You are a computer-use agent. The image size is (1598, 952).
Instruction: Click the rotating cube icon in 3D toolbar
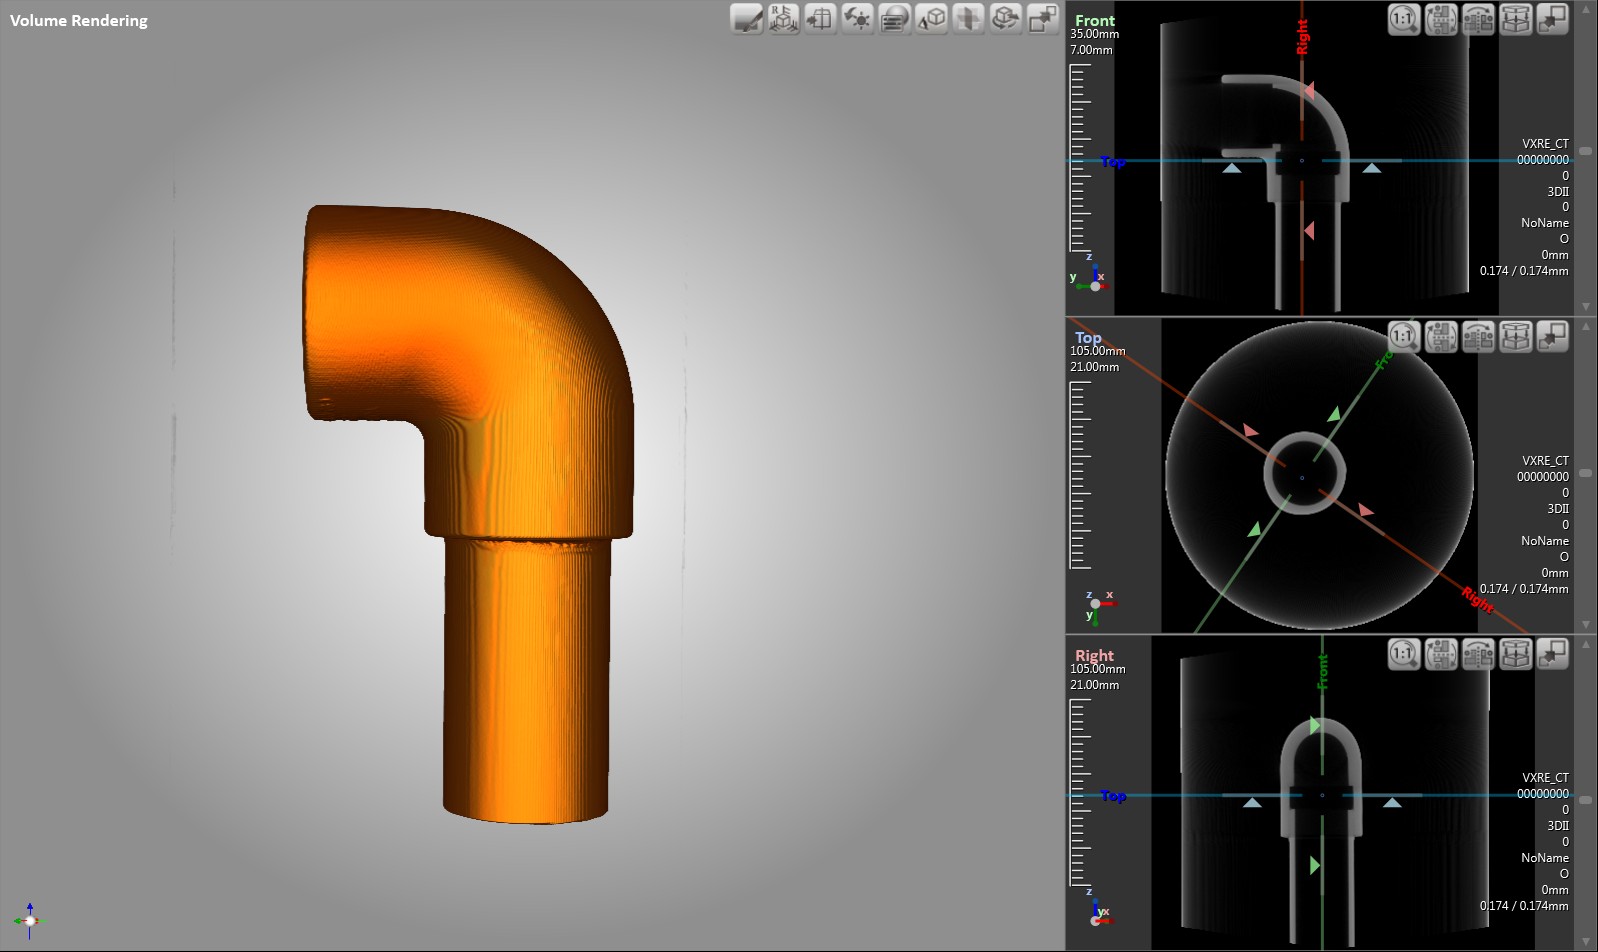(1006, 19)
